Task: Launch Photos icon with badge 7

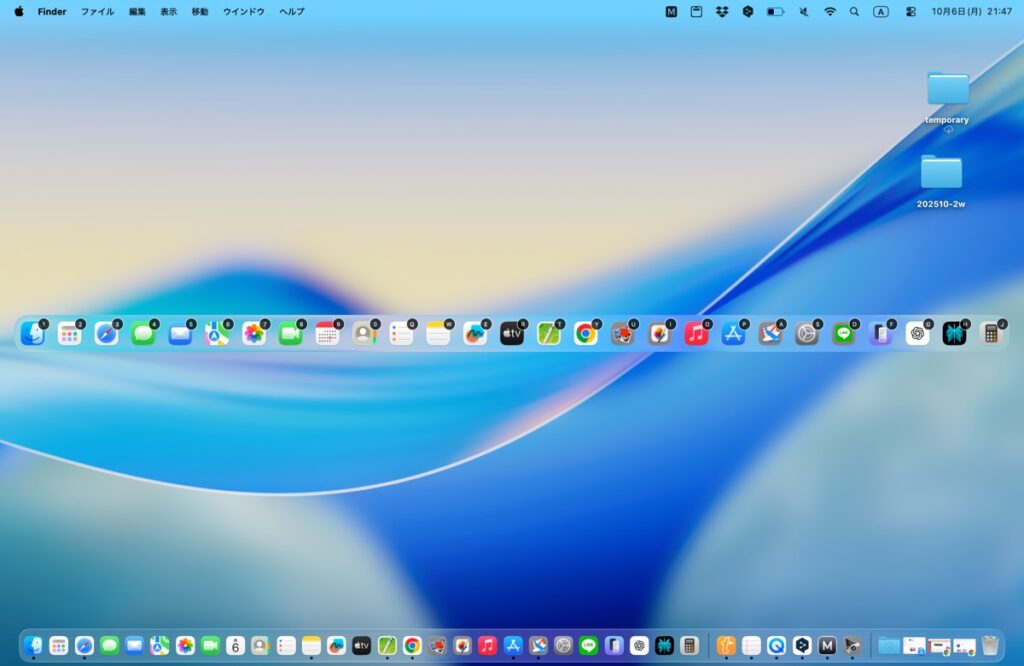Action: click(254, 334)
